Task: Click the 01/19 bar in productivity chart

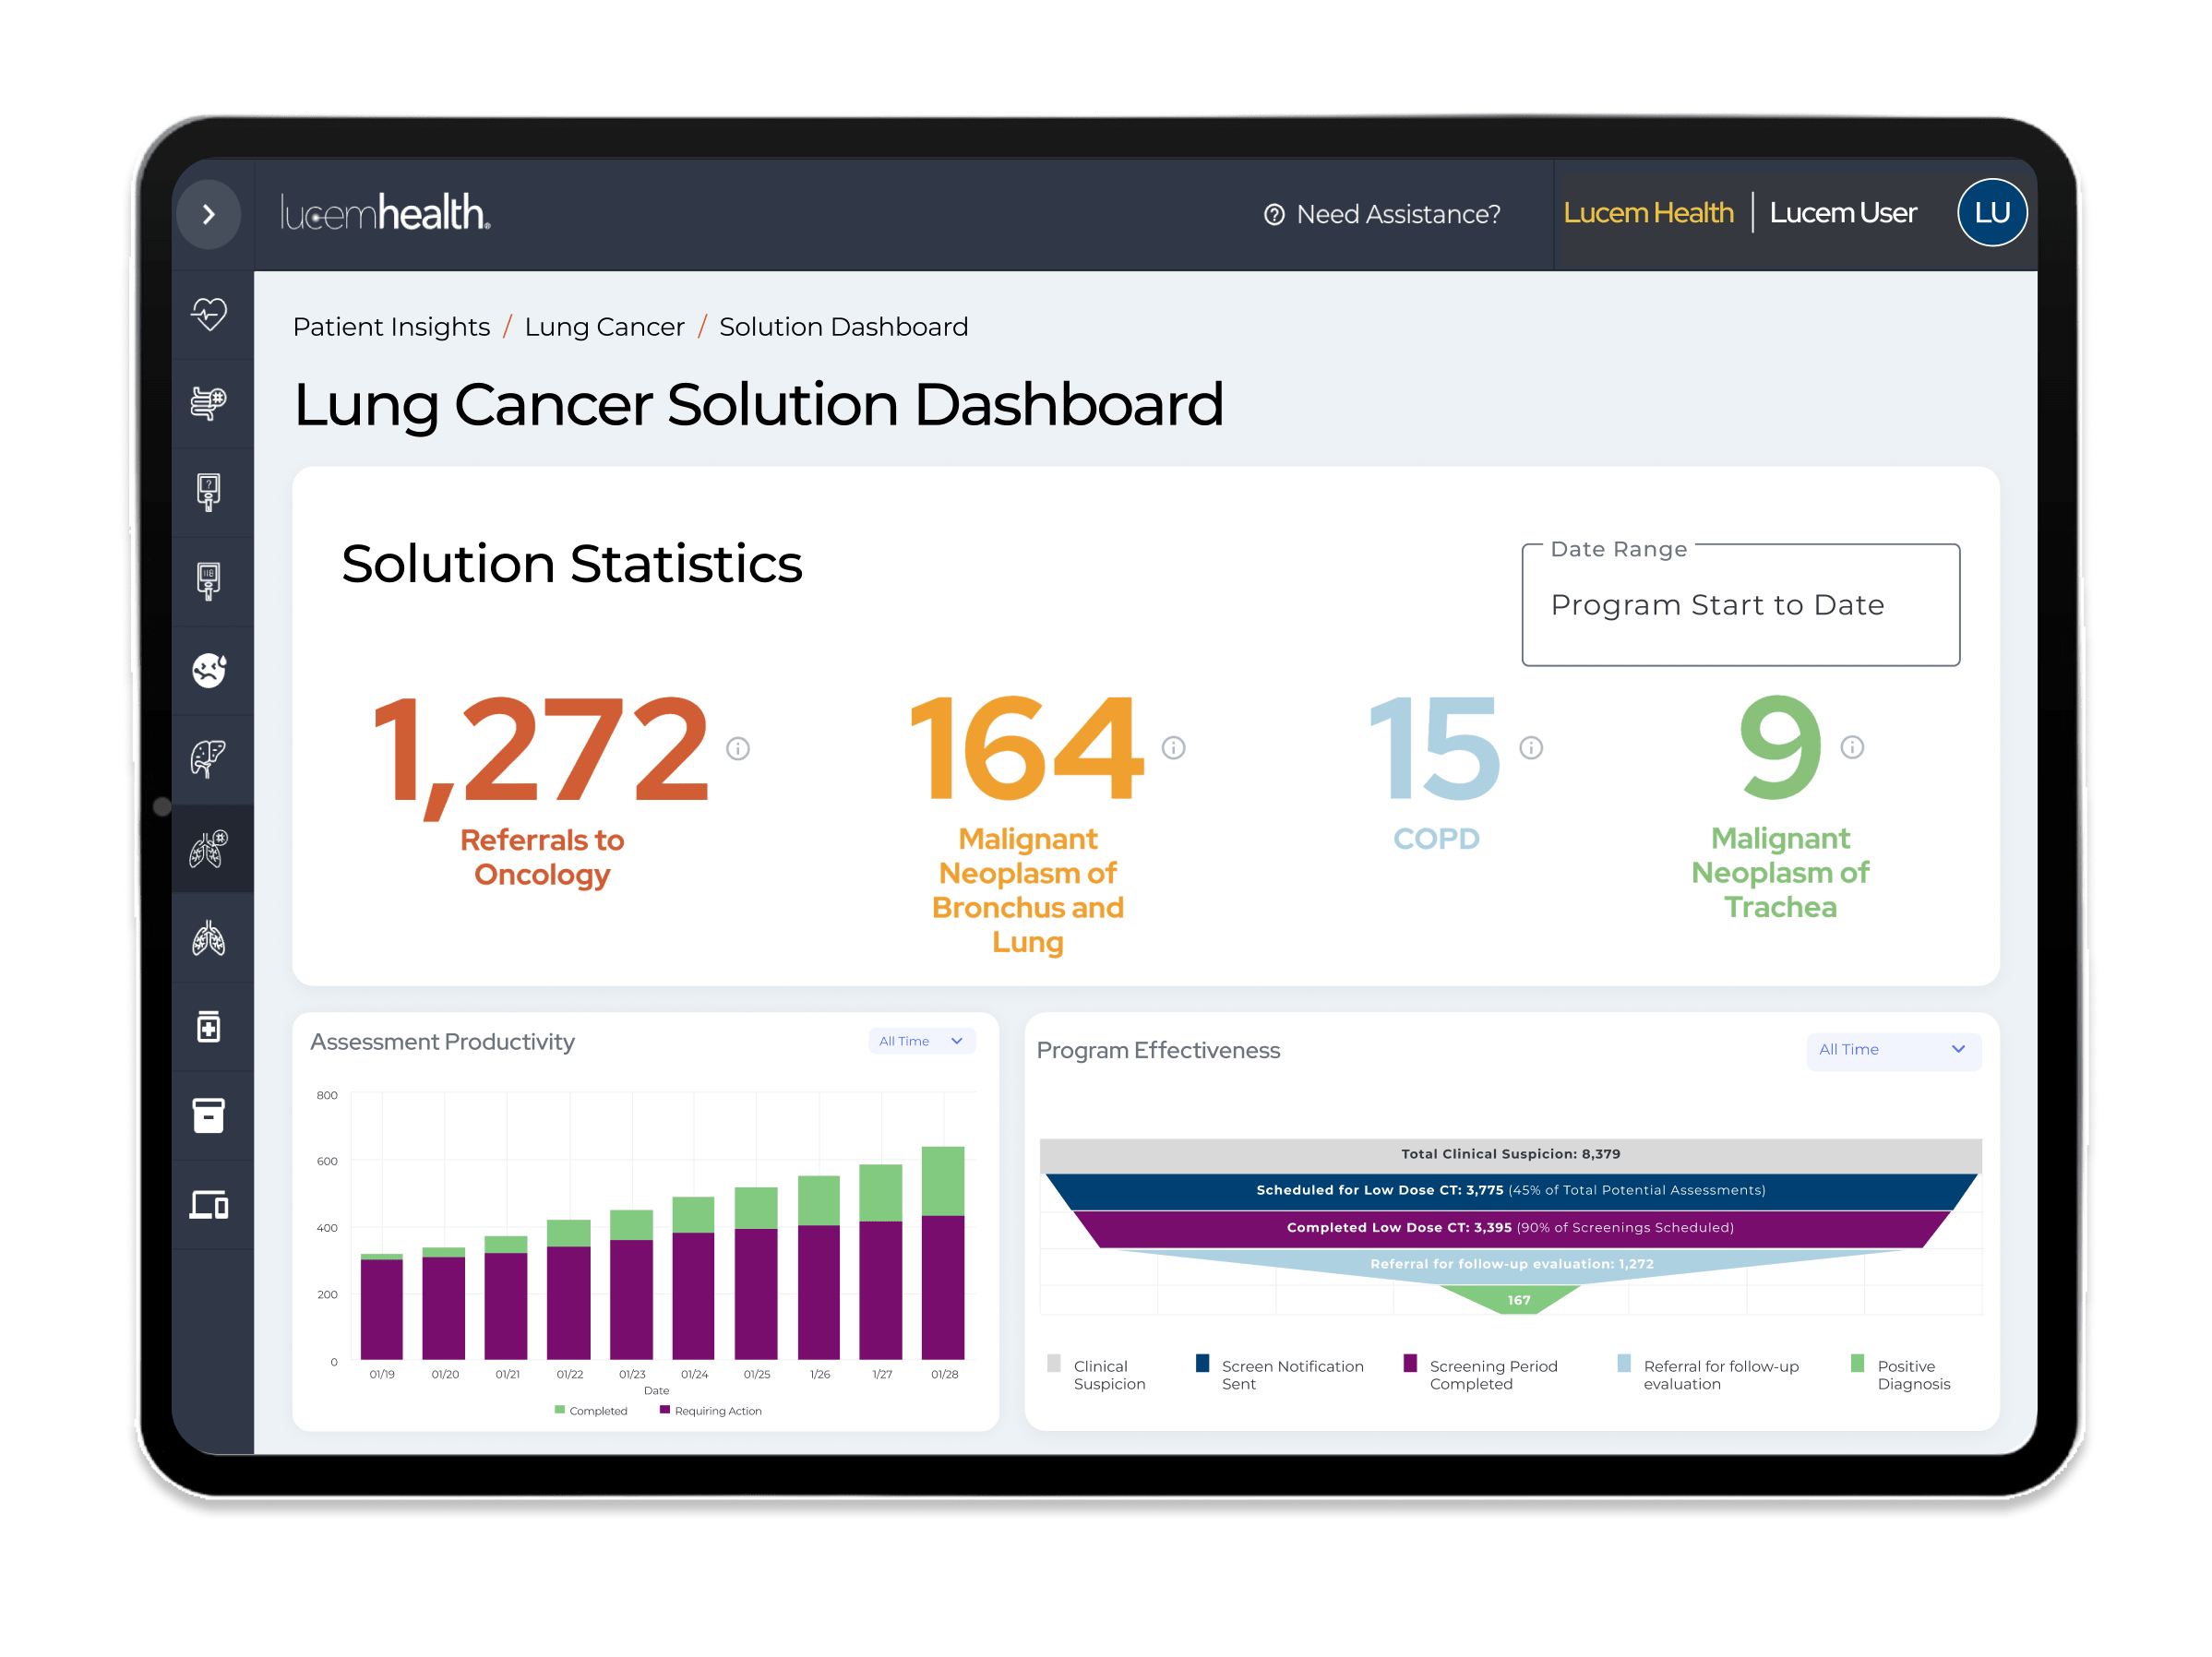Action: click(381, 1306)
